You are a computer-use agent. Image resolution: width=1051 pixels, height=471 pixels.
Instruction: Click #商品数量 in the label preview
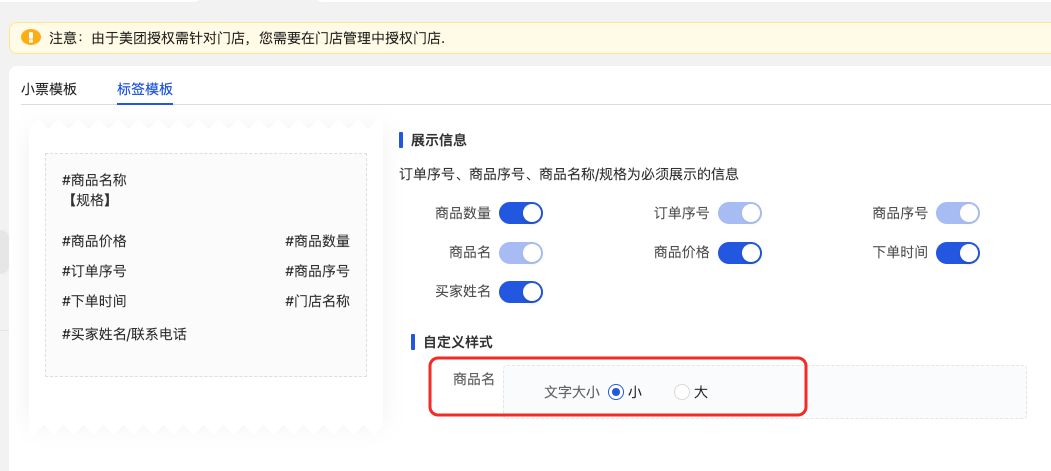317,241
